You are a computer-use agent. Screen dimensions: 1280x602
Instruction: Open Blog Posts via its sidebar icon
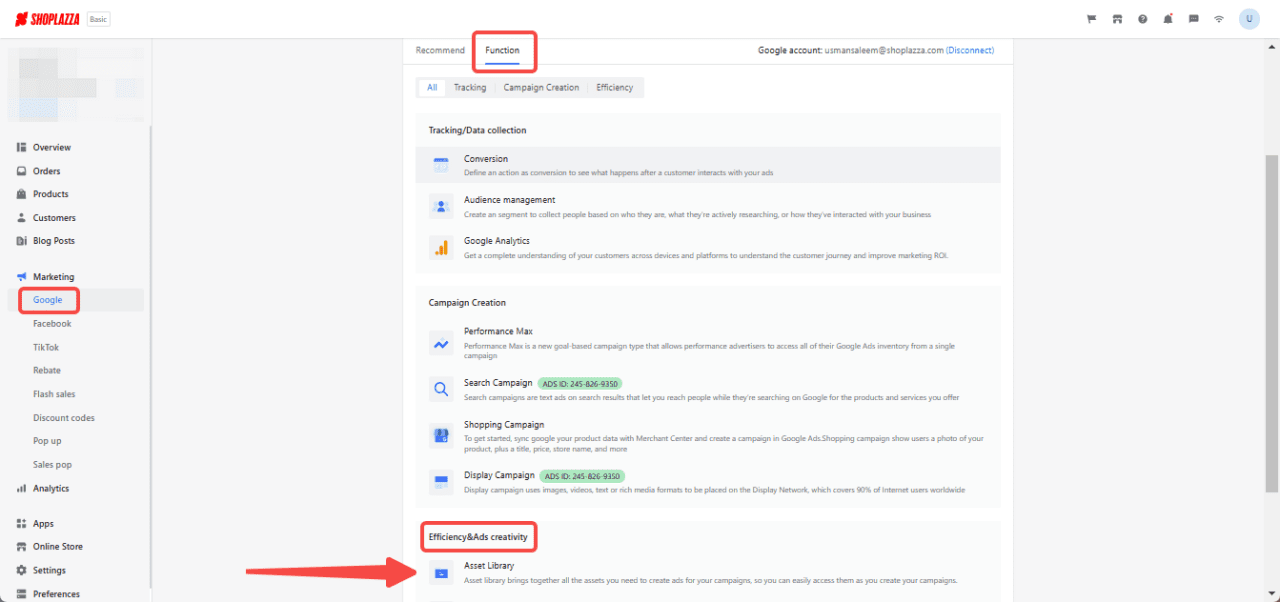22,241
